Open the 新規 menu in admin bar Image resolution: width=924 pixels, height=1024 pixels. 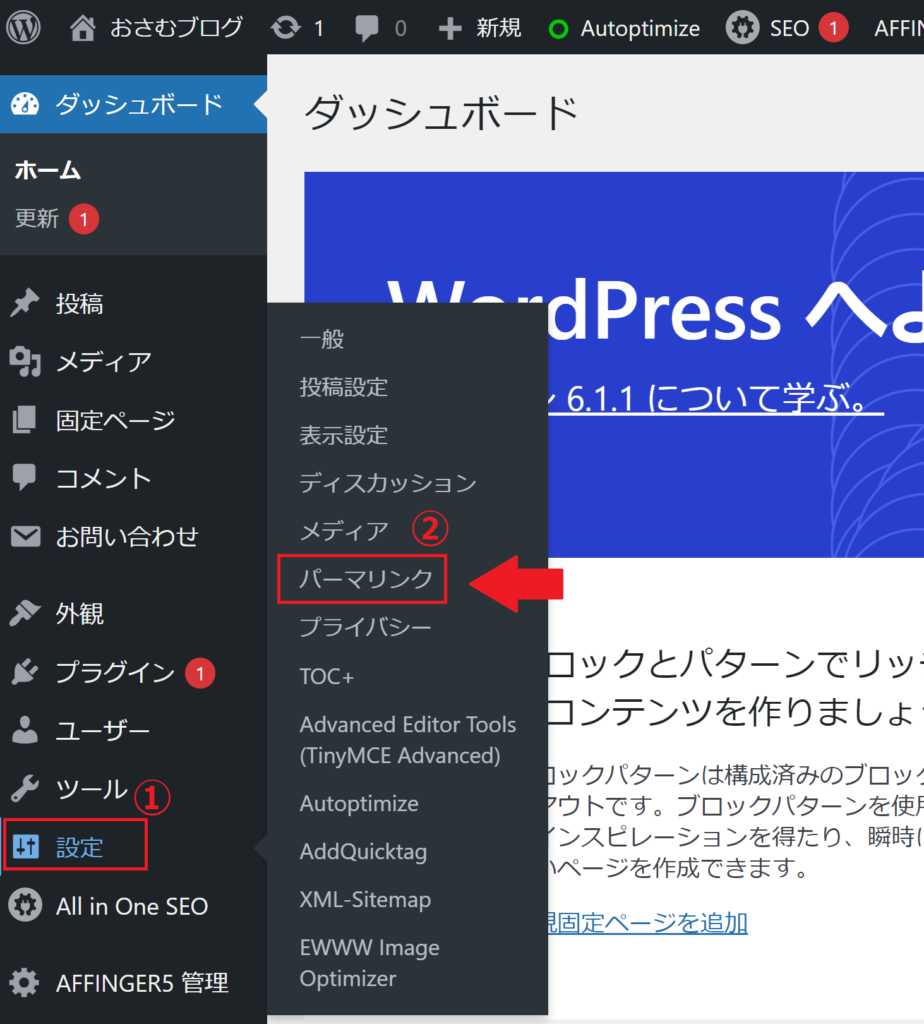click(499, 28)
